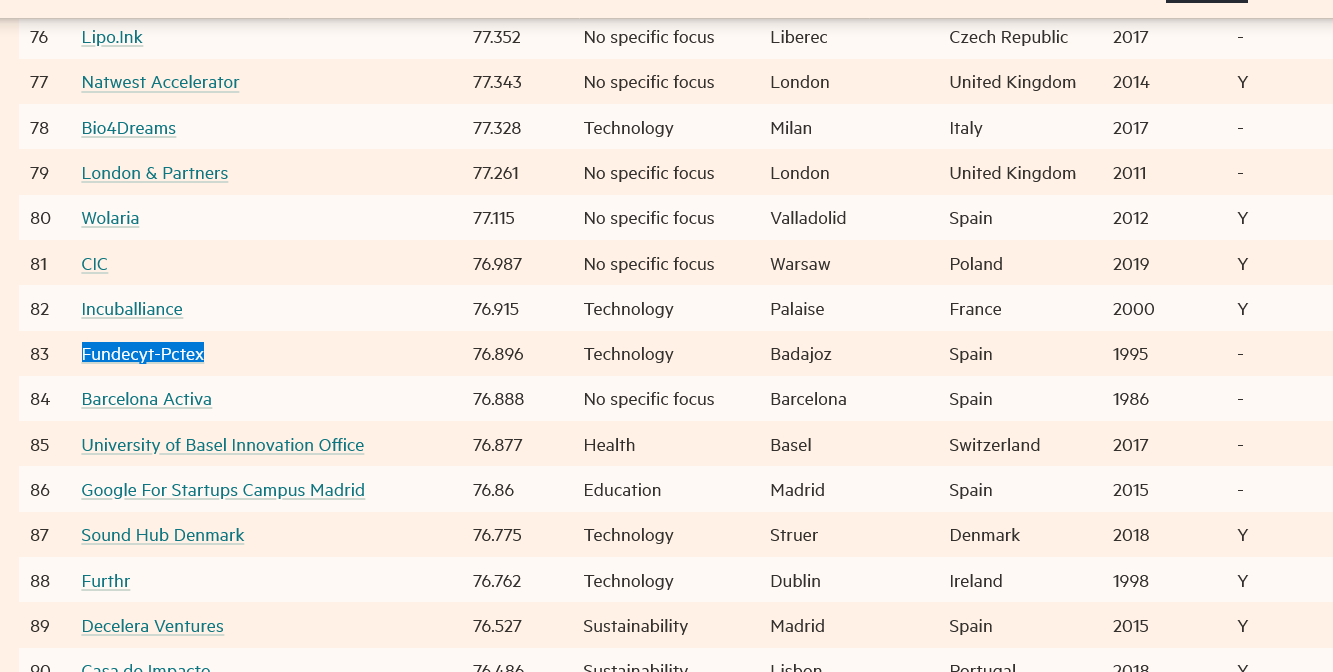This screenshot has width=1333, height=672.
Task: Open the London & Partners link
Action: tap(154, 173)
